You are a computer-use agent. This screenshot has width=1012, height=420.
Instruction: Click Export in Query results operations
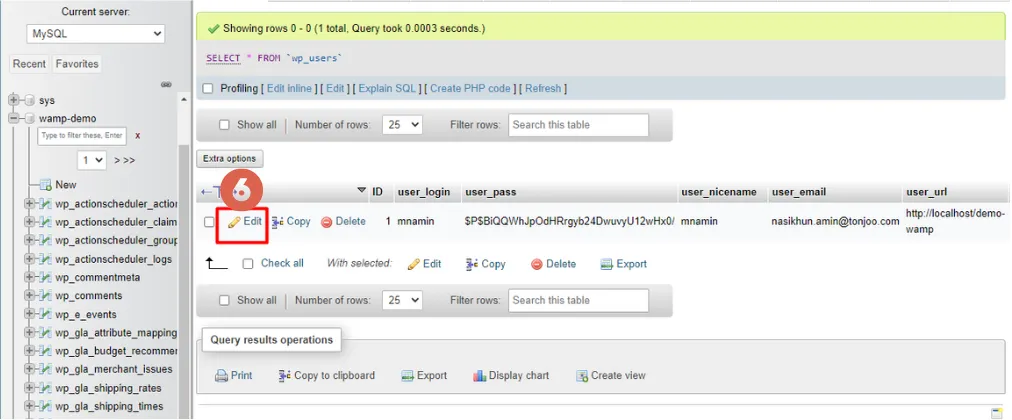click(424, 375)
